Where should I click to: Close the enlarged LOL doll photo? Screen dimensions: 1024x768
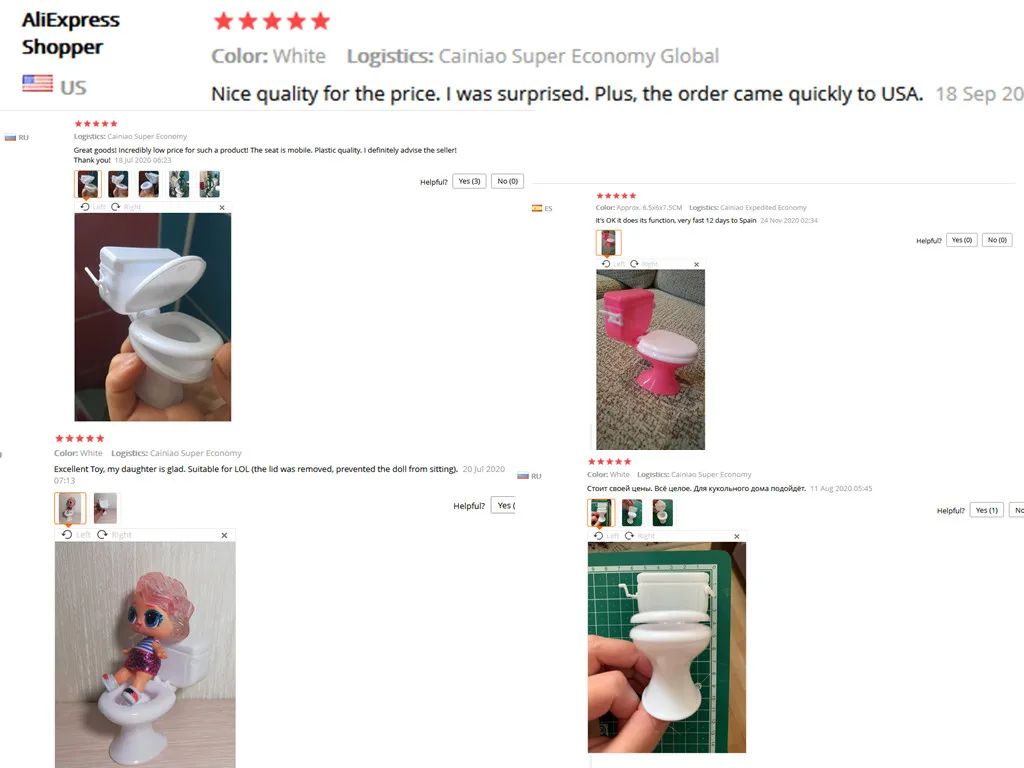pyautogui.click(x=224, y=535)
